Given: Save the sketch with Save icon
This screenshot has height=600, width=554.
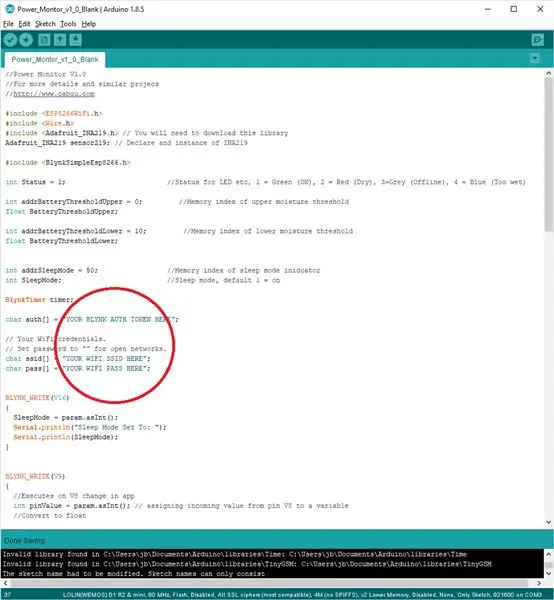Looking at the screenshot, I should click(76, 40).
